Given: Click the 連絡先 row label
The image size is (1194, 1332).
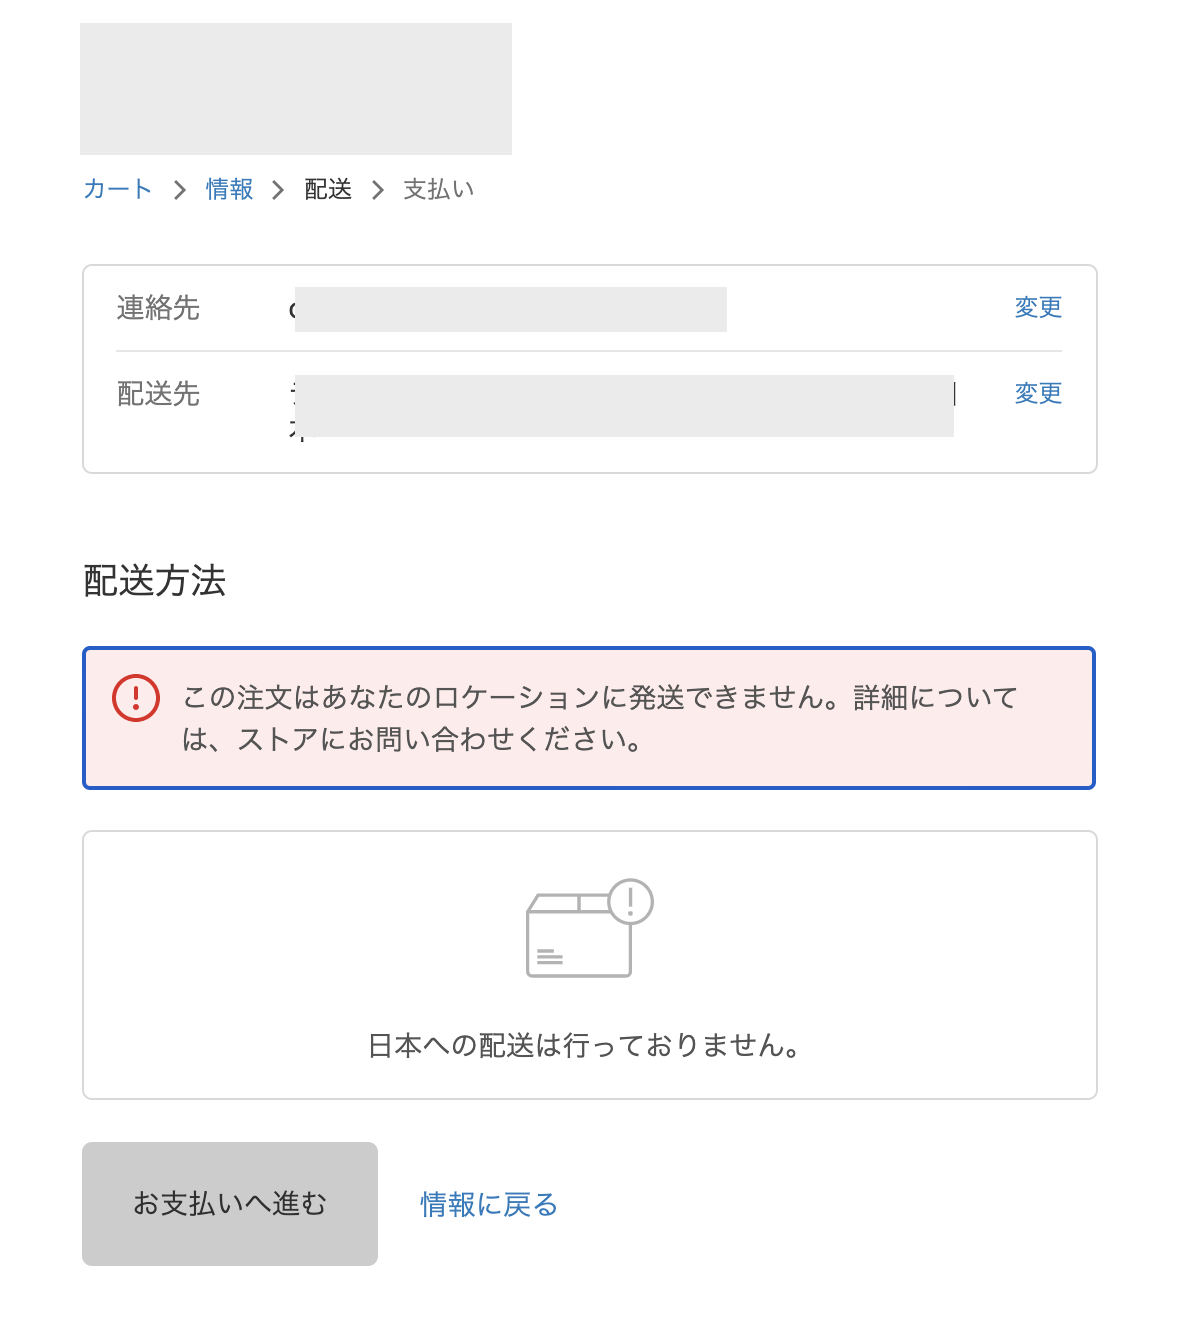Looking at the screenshot, I should 158,308.
